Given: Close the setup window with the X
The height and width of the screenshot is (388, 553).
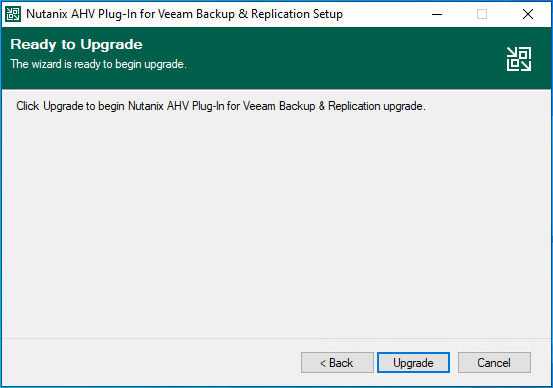Looking at the screenshot, I should (x=528, y=14).
